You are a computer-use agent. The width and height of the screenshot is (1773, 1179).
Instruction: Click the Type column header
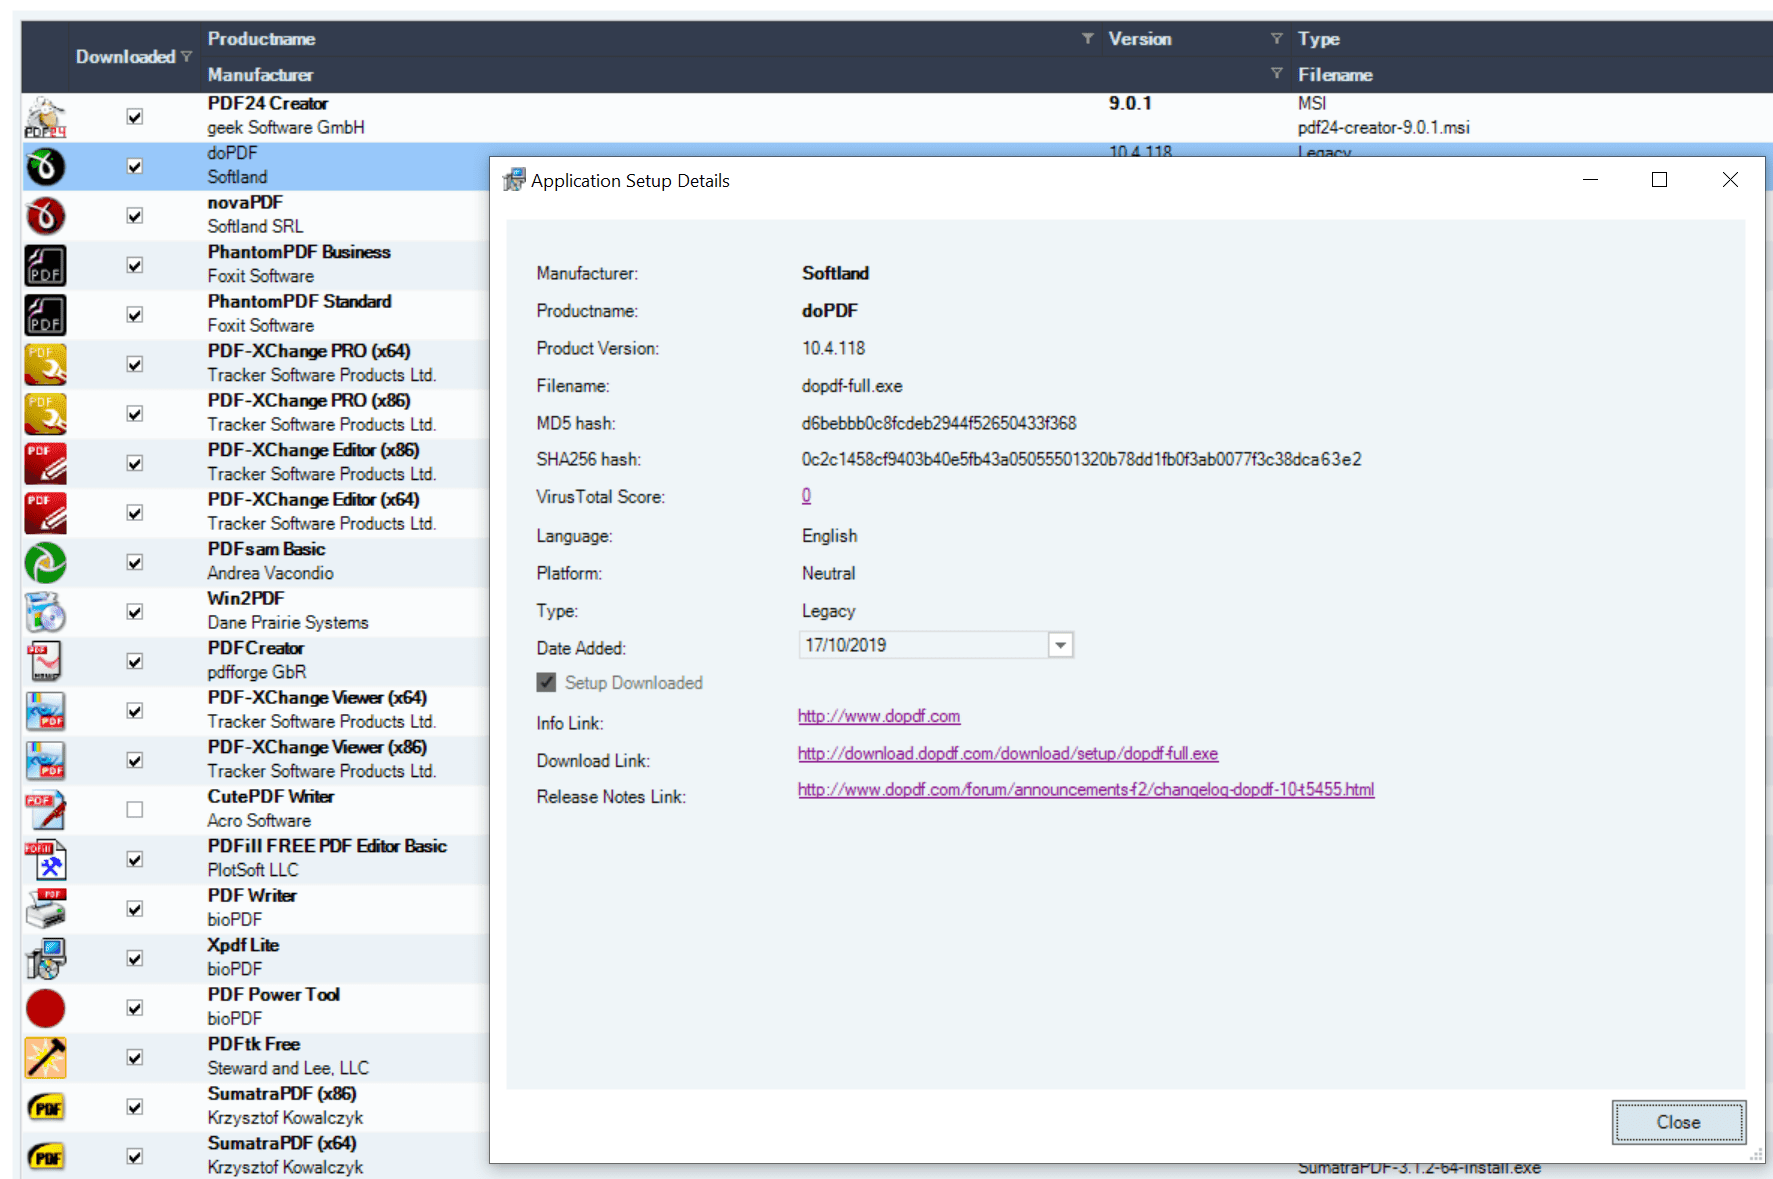(1319, 38)
